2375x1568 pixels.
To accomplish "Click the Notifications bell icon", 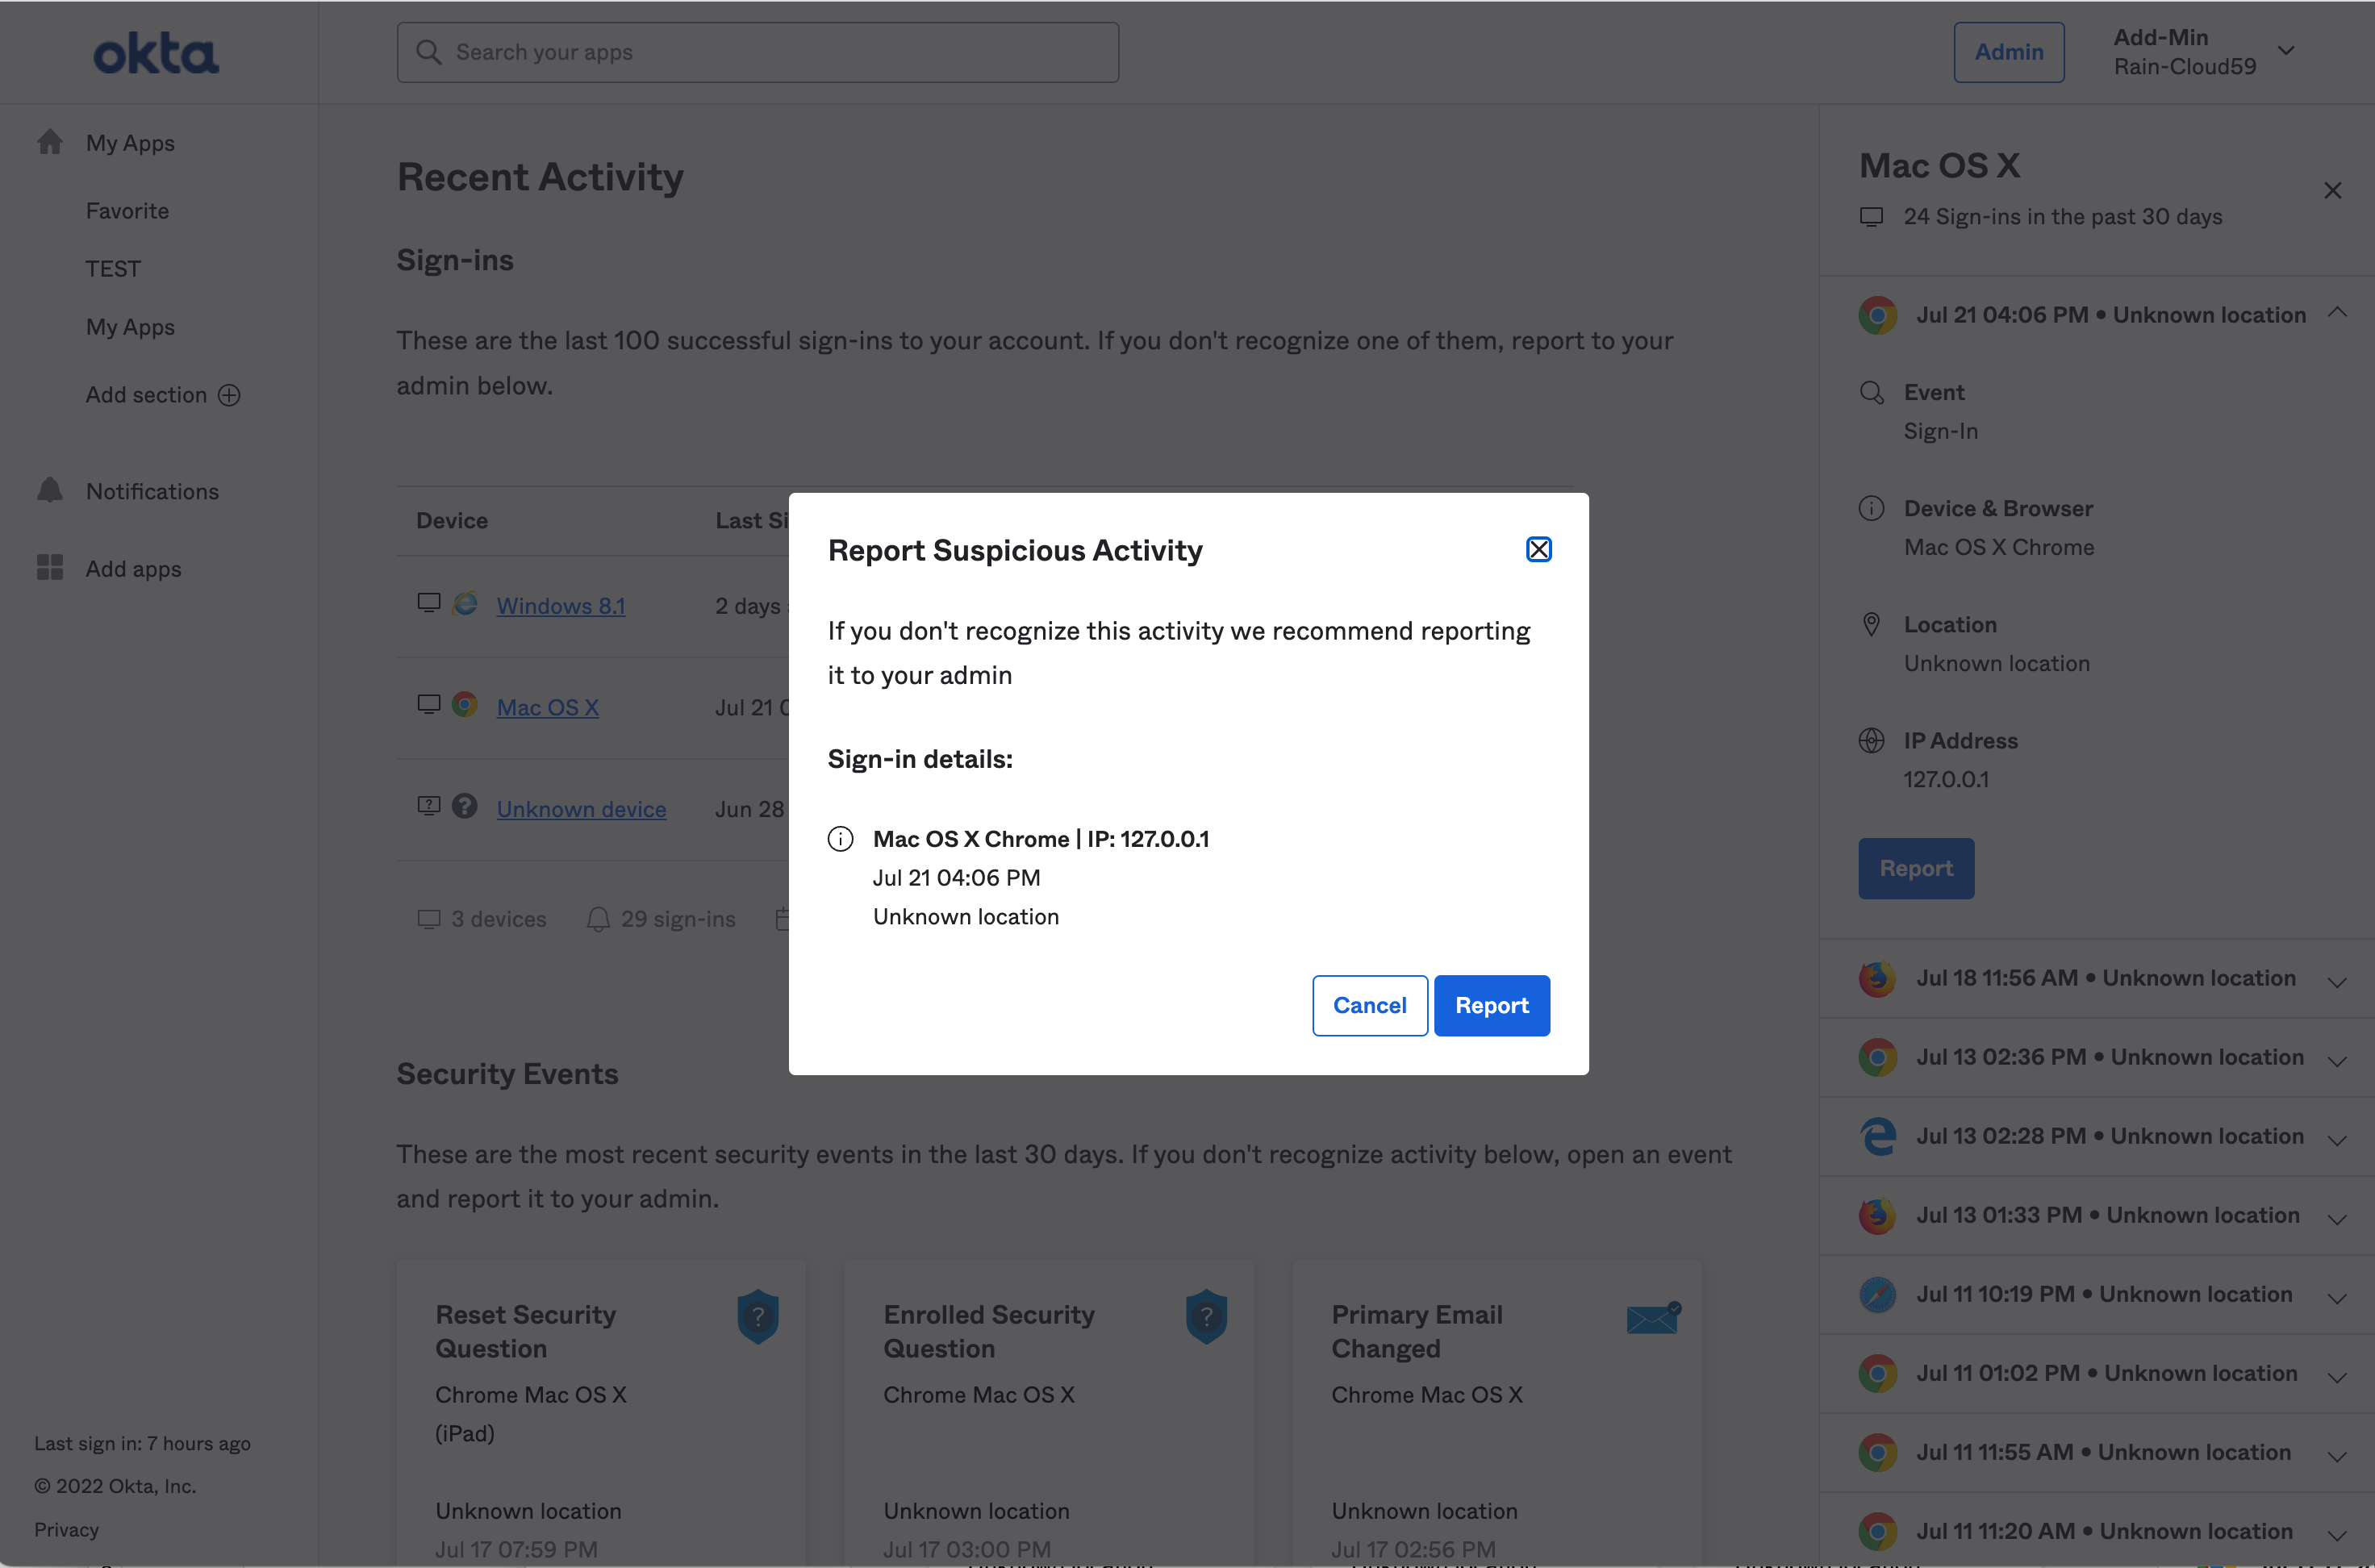I will click(50, 490).
